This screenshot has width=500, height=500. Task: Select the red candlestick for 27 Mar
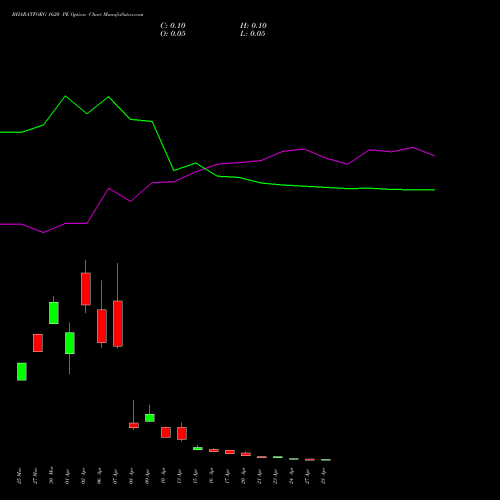click(x=38, y=343)
